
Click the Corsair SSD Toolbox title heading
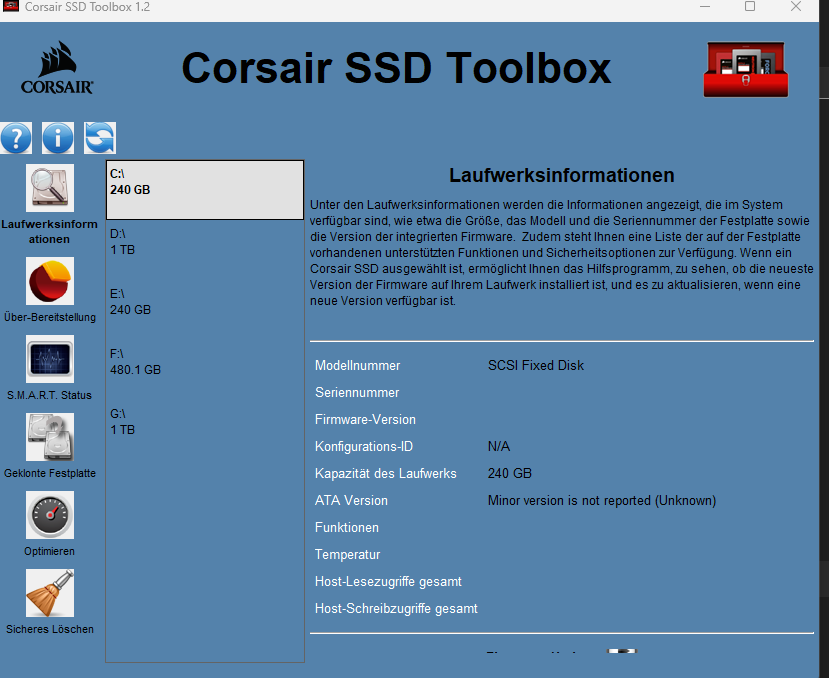(x=397, y=68)
